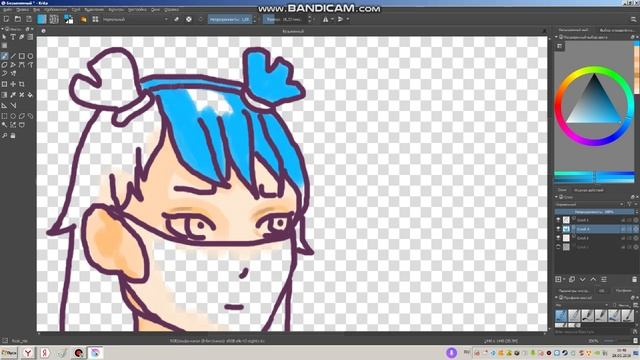Collapse the layers docker
Image resolution: width=640 pixels, height=360 pixels.
(x=556, y=197)
